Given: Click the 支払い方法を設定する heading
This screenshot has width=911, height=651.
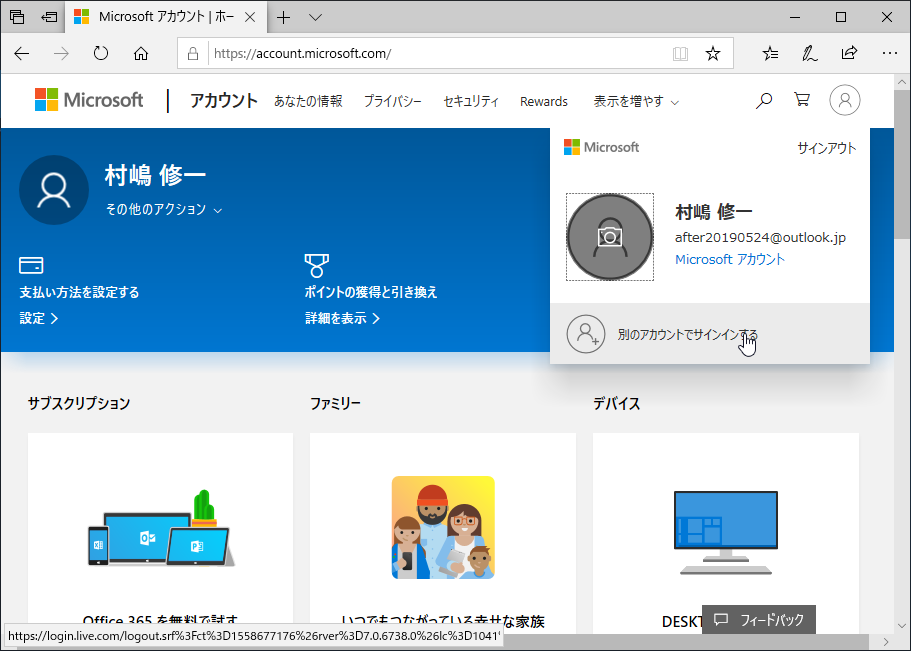Looking at the screenshot, I should (x=80, y=292).
